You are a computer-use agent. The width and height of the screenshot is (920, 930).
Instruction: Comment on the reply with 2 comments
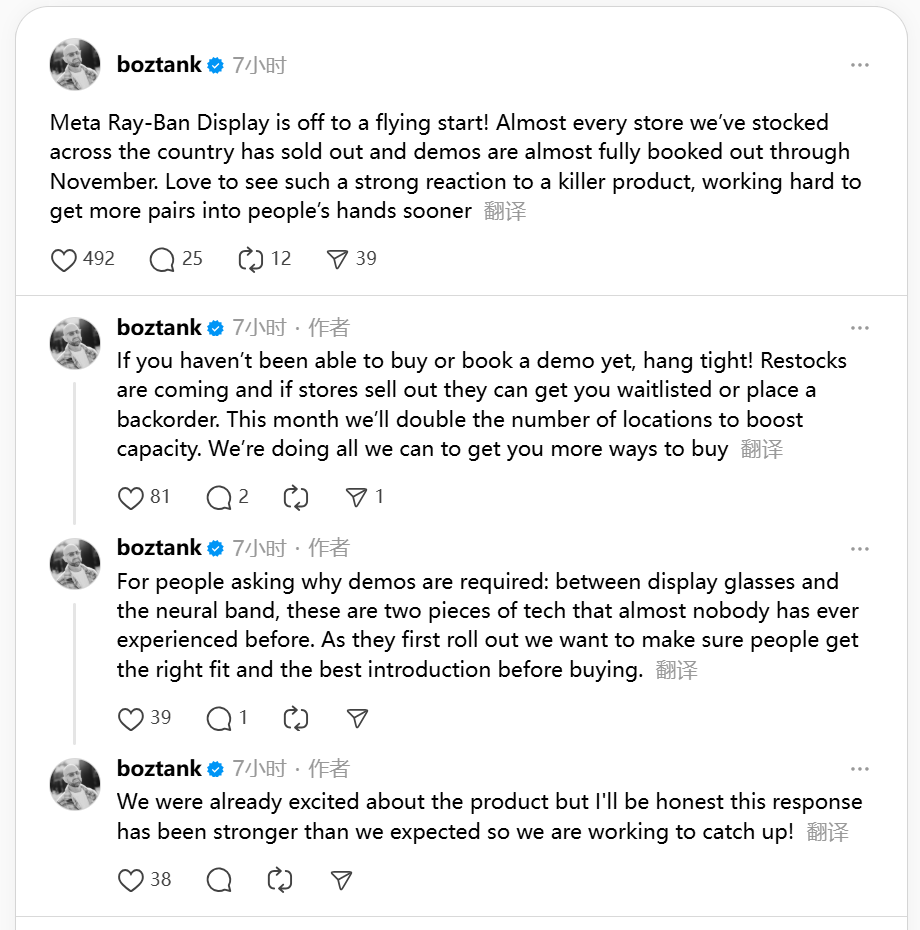pyautogui.click(x=219, y=497)
